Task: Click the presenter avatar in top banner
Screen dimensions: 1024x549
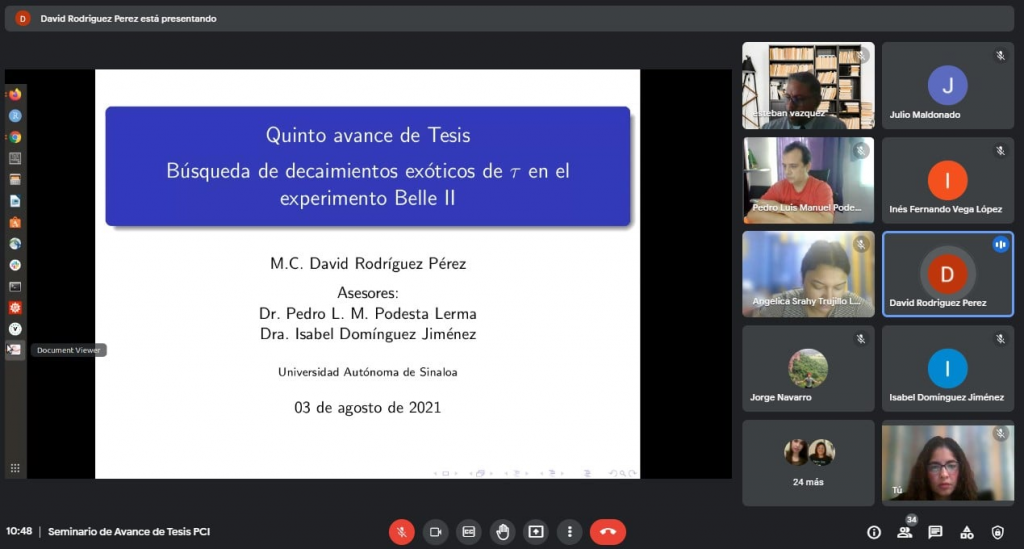Action: coord(23,18)
